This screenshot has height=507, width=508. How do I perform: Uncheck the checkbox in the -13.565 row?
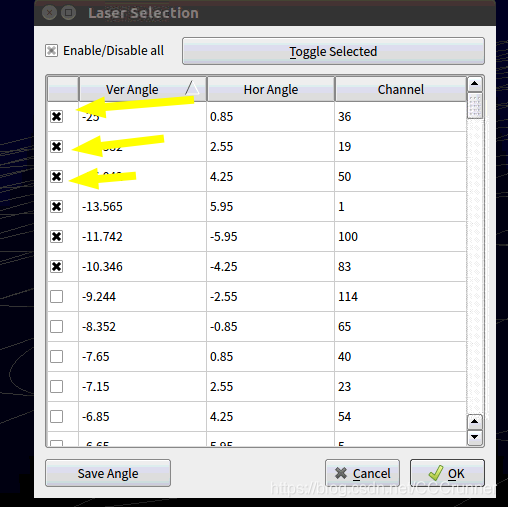coord(57,207)
